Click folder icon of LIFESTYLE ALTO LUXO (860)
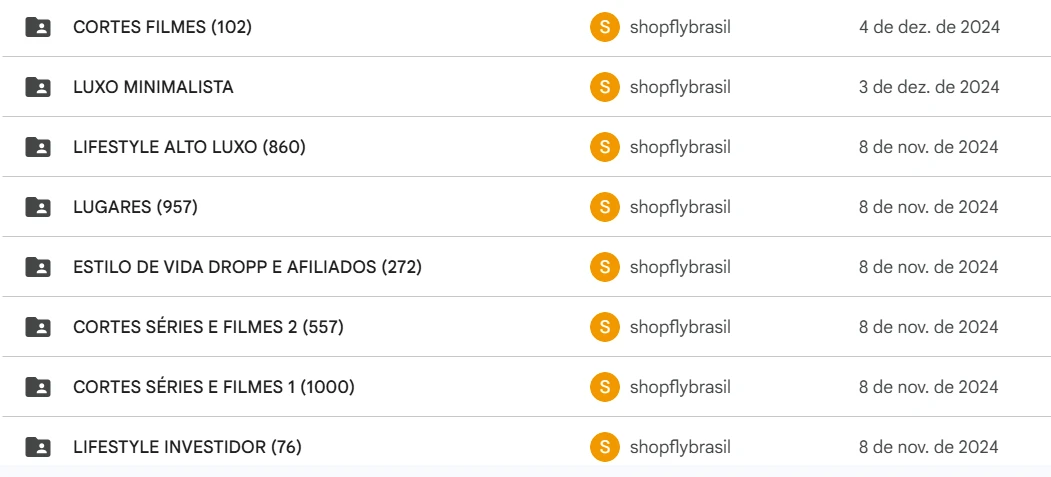Image resolution: width=1051 pixels, height=477 pixels. point(38,147)
